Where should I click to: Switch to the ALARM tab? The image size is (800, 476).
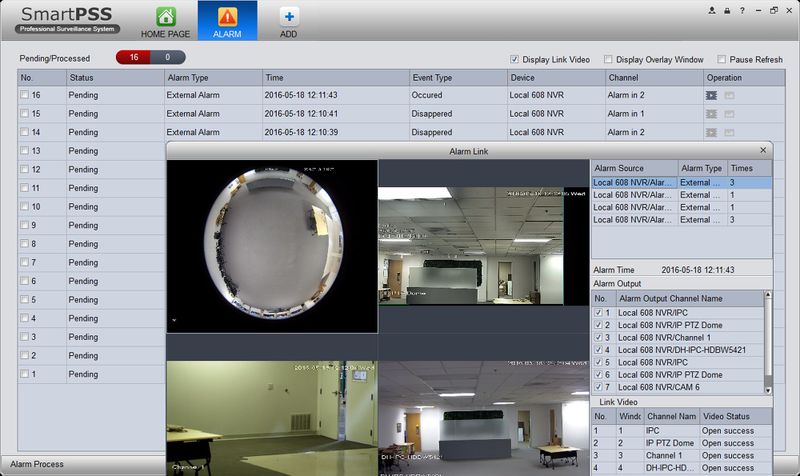[x=227, y=21]
